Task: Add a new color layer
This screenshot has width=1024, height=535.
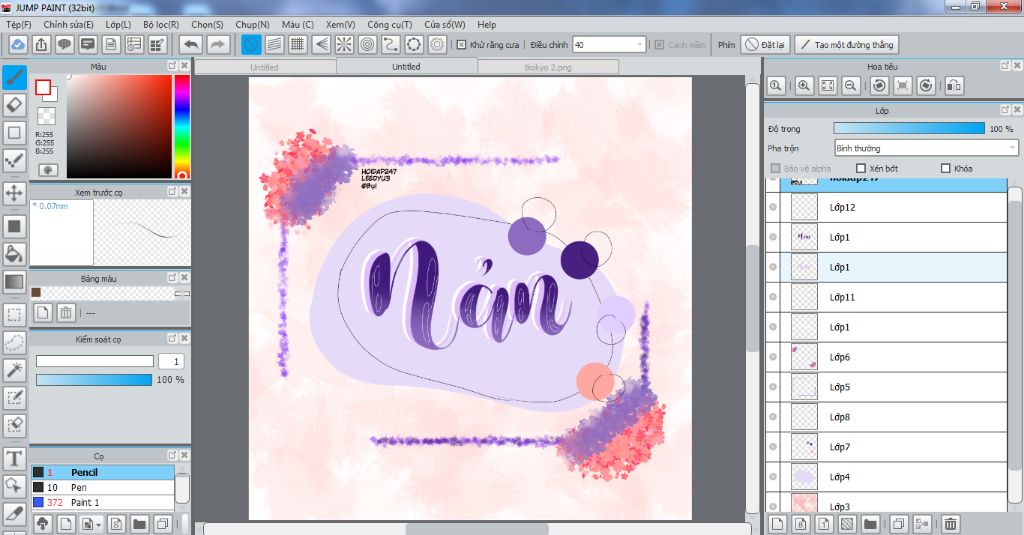Action: (777, 523)
